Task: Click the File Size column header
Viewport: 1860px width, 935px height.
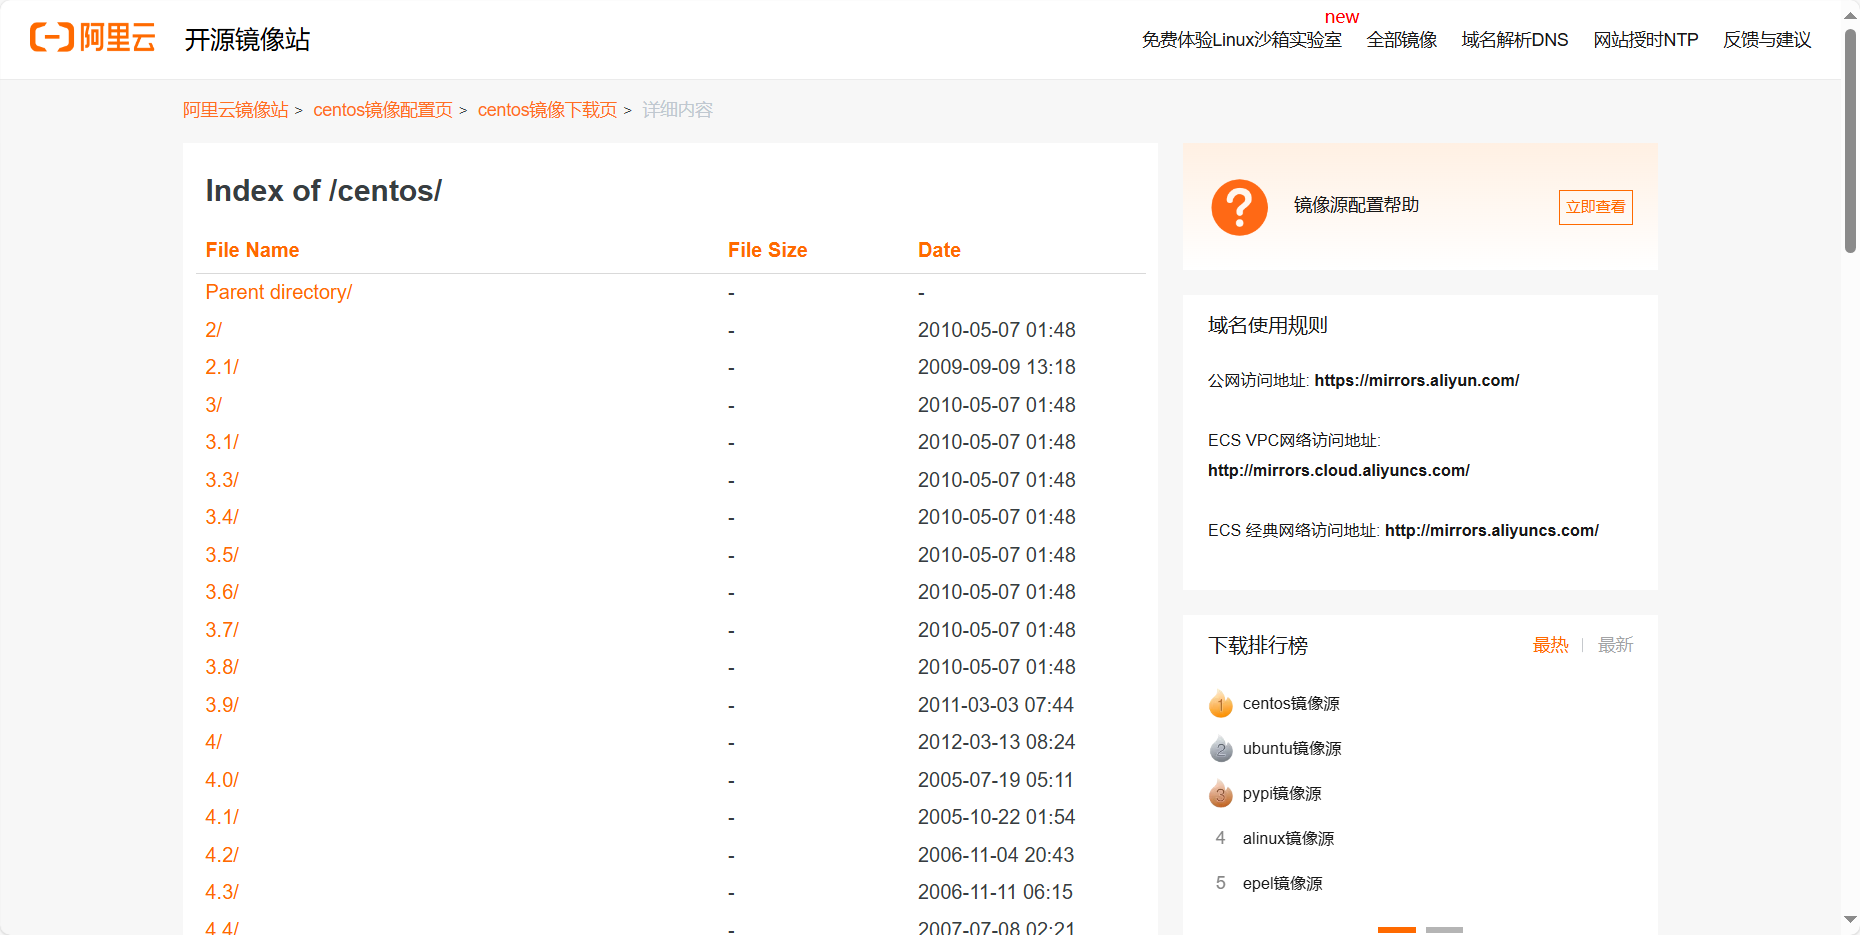Action: coord(767,250)
